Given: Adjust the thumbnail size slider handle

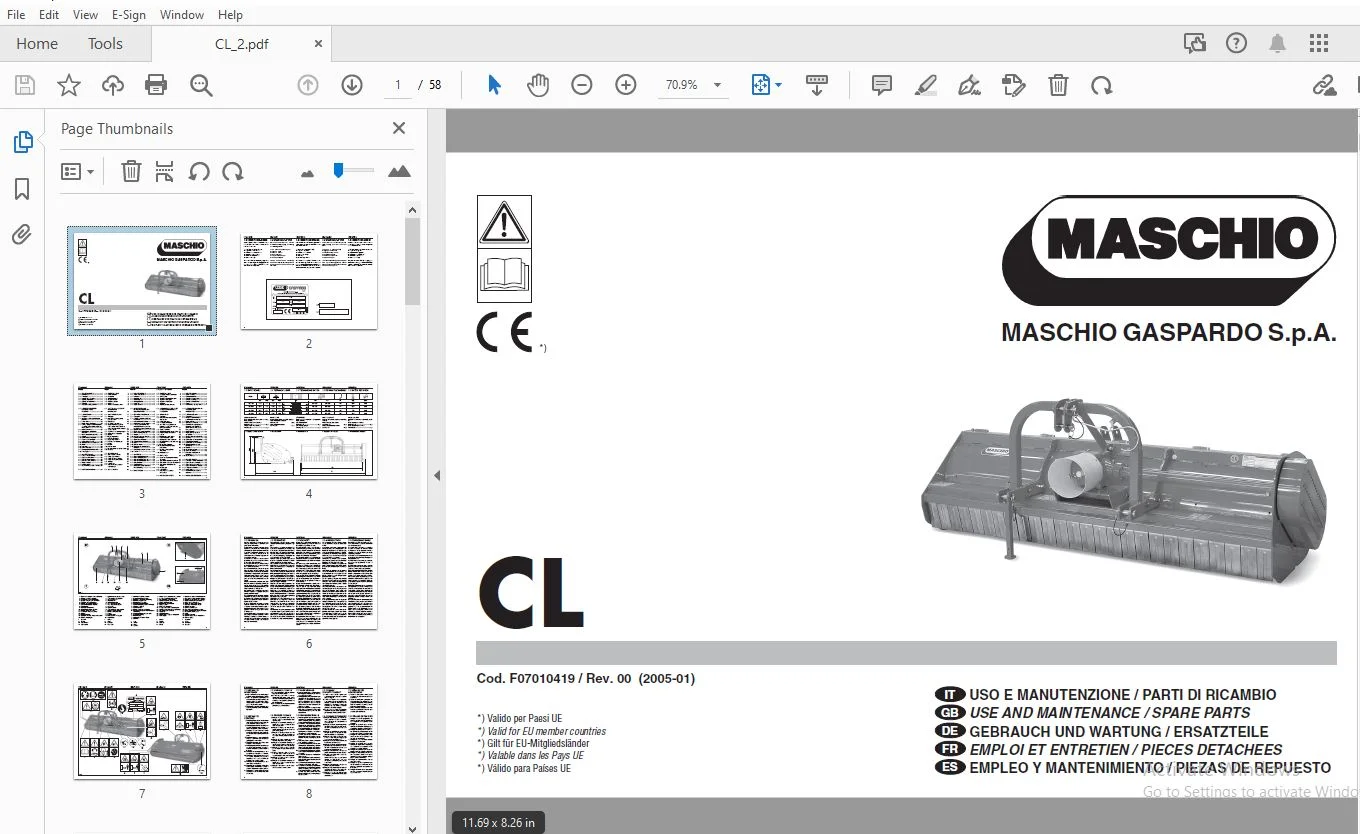Looking at the screenshot, I should coord(339,170).
